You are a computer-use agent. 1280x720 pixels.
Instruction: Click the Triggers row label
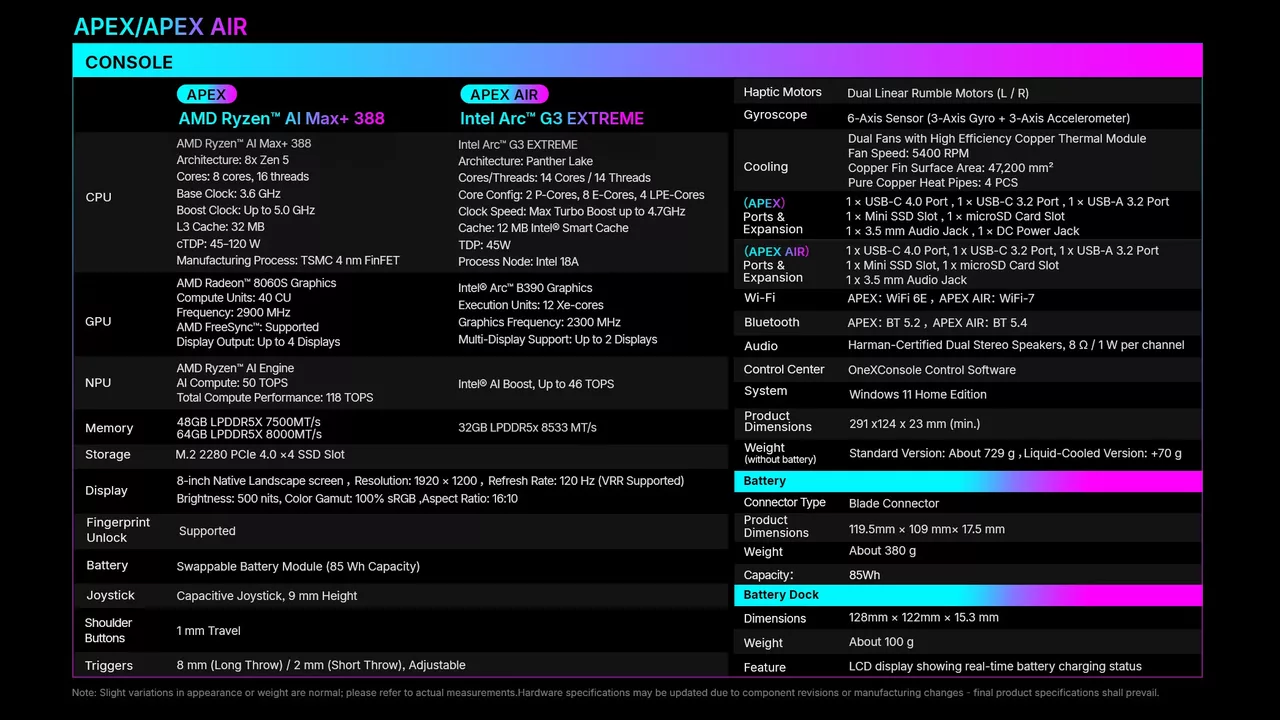[x=108, y=665]
